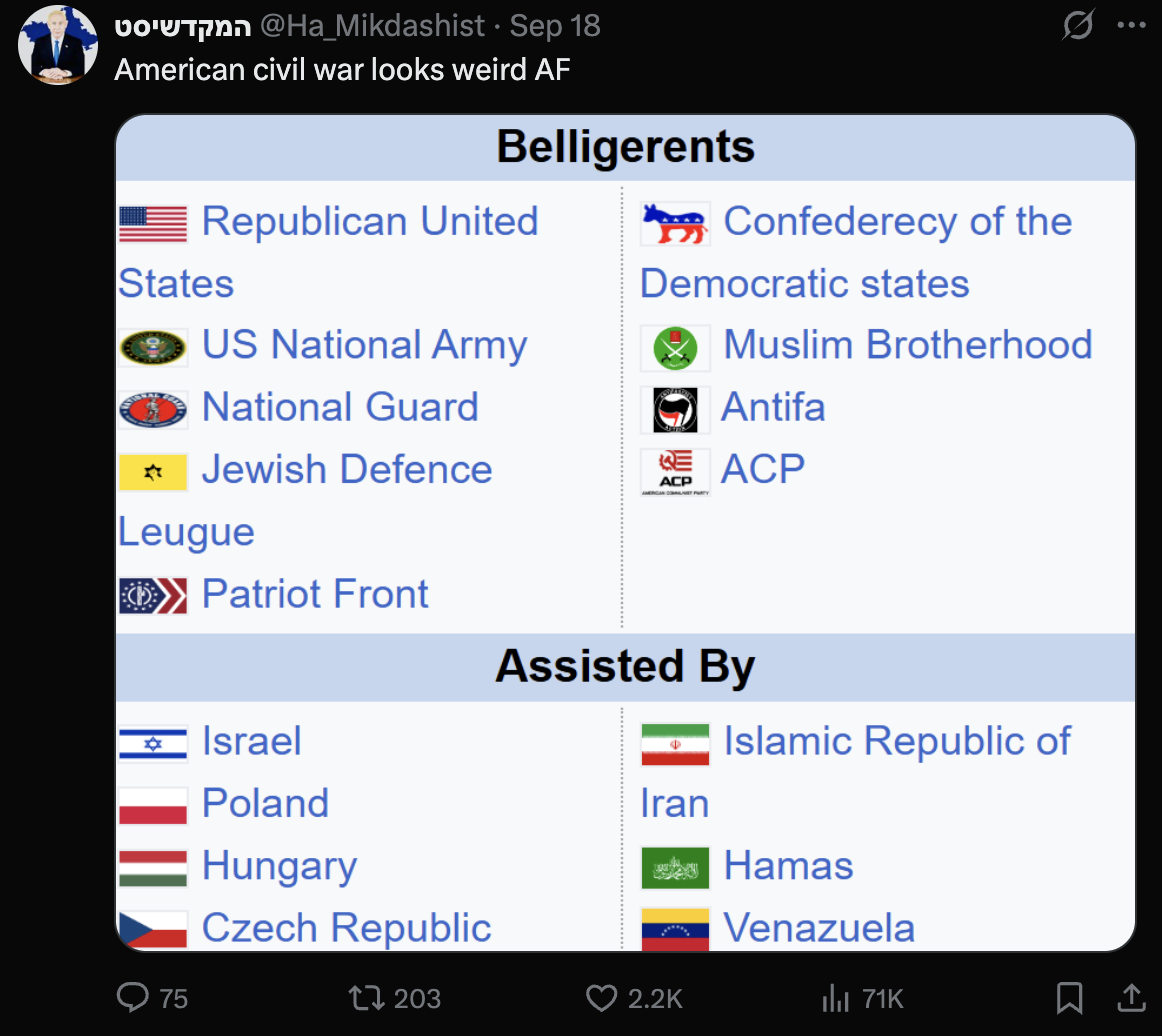
Task: Open the @Ha_Mikdashist handle link
Action: point(372,26)
